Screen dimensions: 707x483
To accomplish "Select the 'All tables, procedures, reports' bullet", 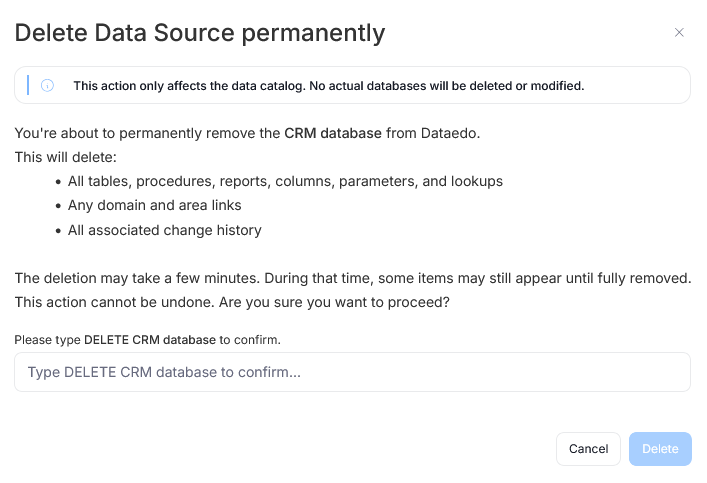I will tap(285, 181).
